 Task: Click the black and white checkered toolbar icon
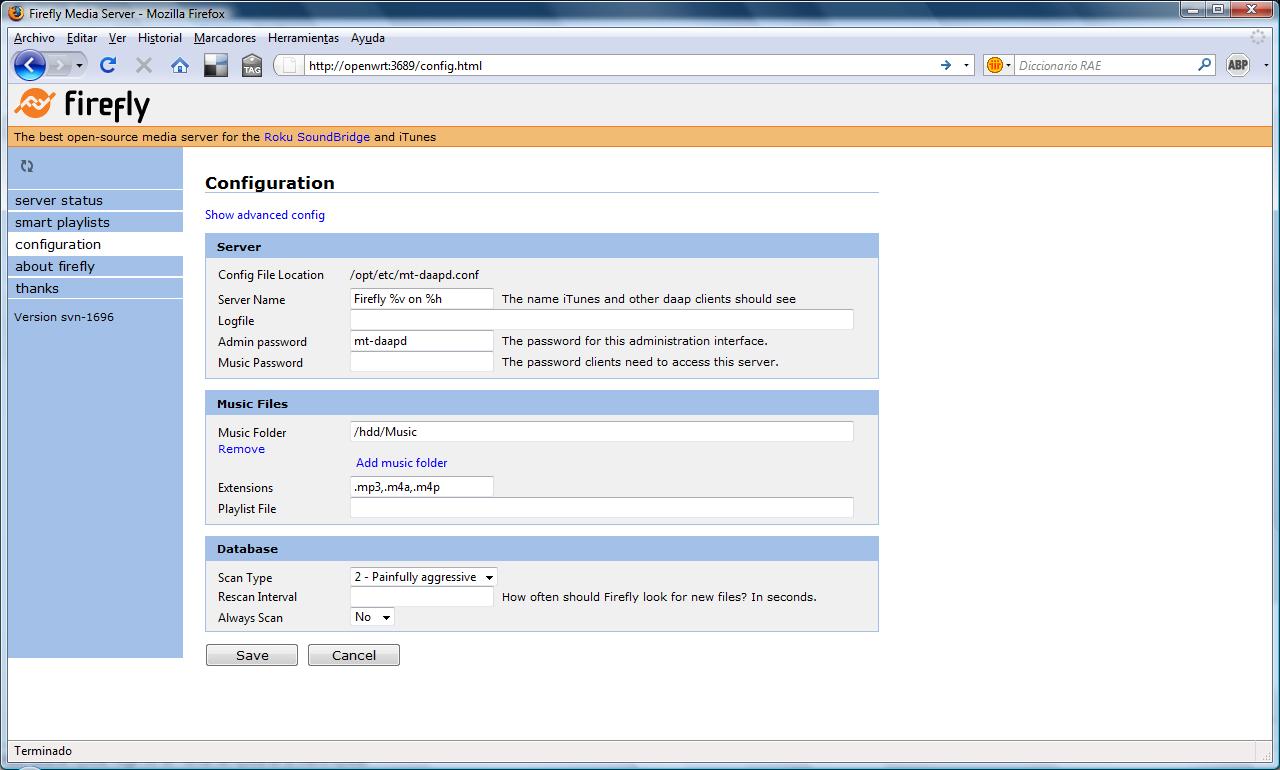click(x=216, y=65)
